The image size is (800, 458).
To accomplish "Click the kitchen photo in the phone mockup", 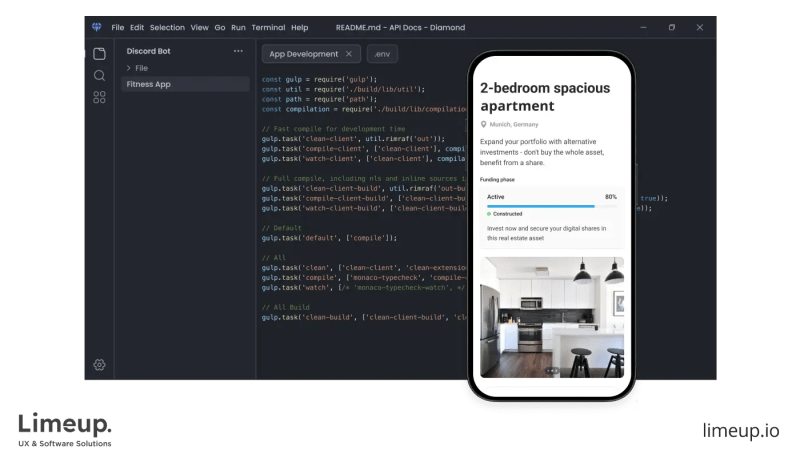I will (x=552, y=317).
